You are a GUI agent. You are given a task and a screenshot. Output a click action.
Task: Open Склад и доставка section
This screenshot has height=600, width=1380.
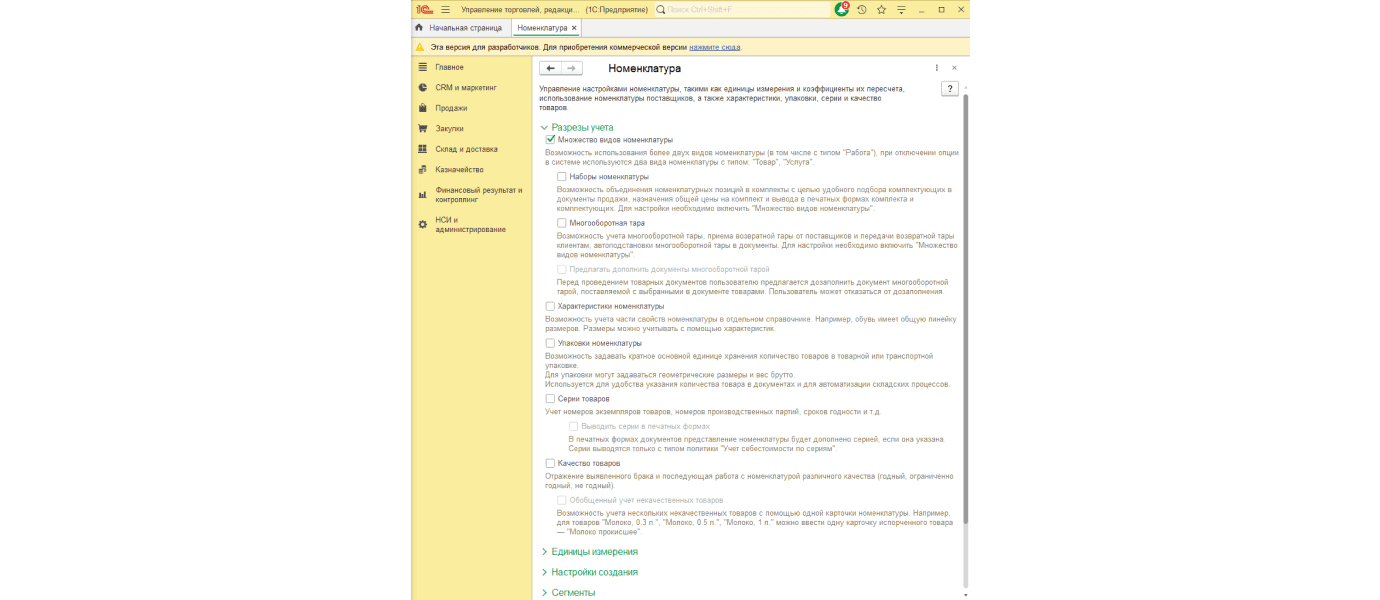(466, 149)
